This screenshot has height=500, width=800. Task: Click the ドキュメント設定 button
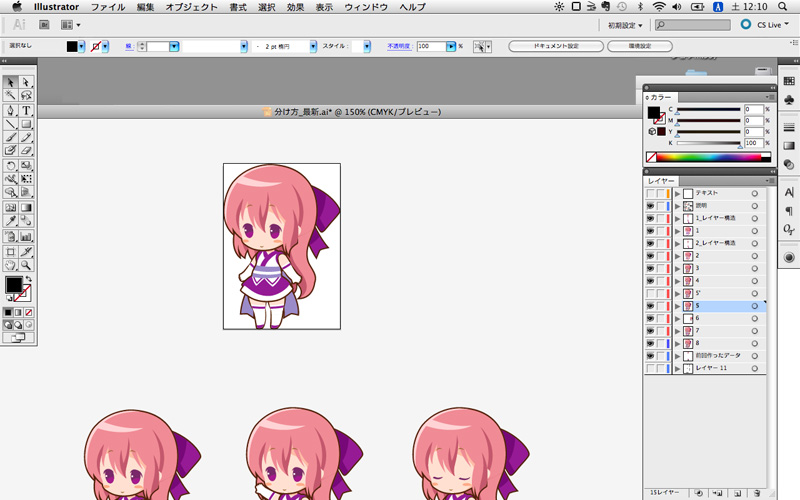click(x=556, y=46)
